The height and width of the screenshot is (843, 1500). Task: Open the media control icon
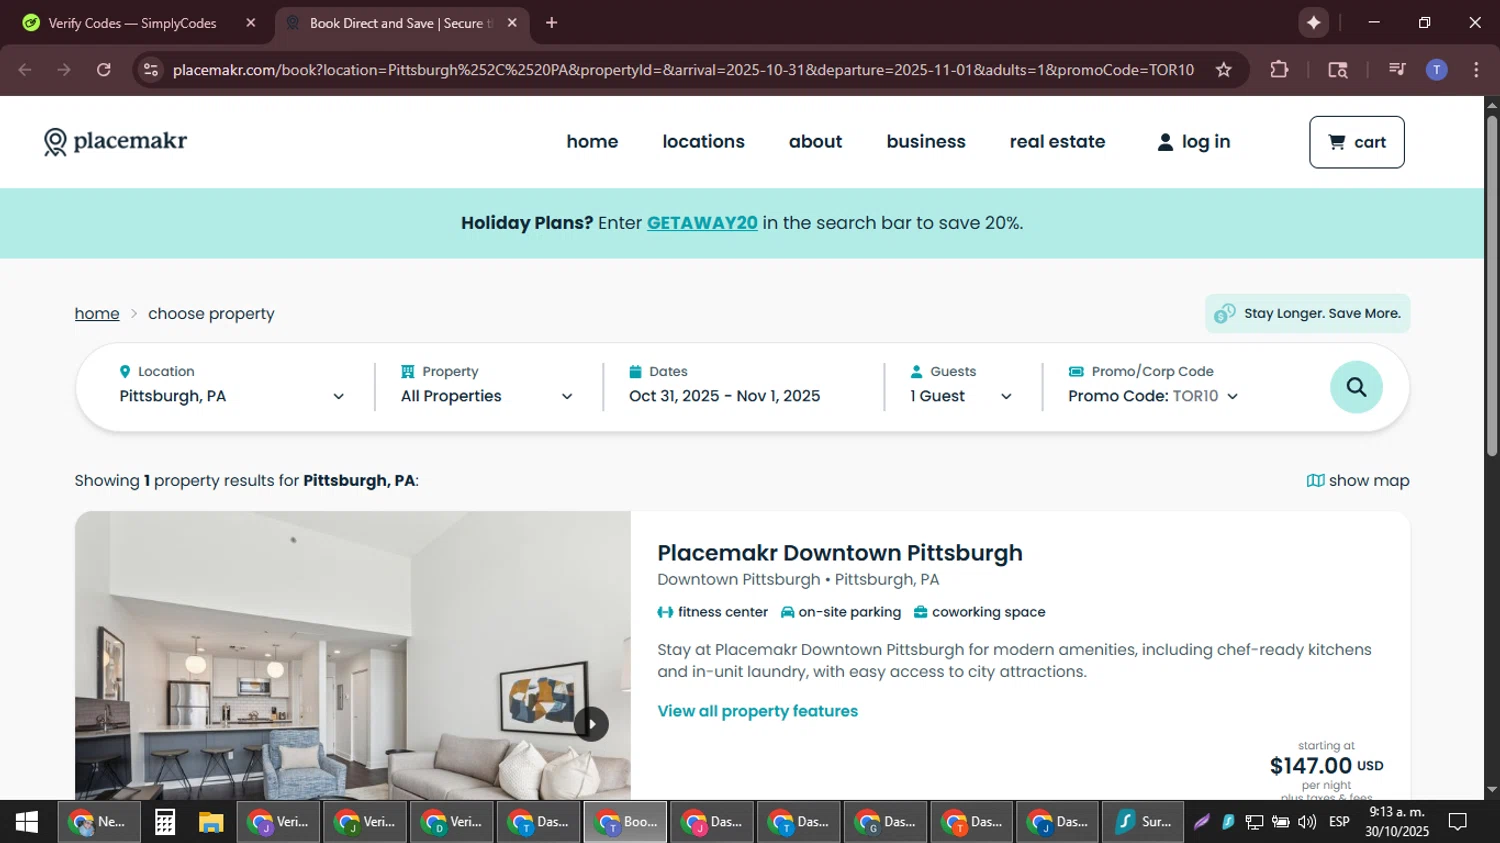[x=1397, y=69]
